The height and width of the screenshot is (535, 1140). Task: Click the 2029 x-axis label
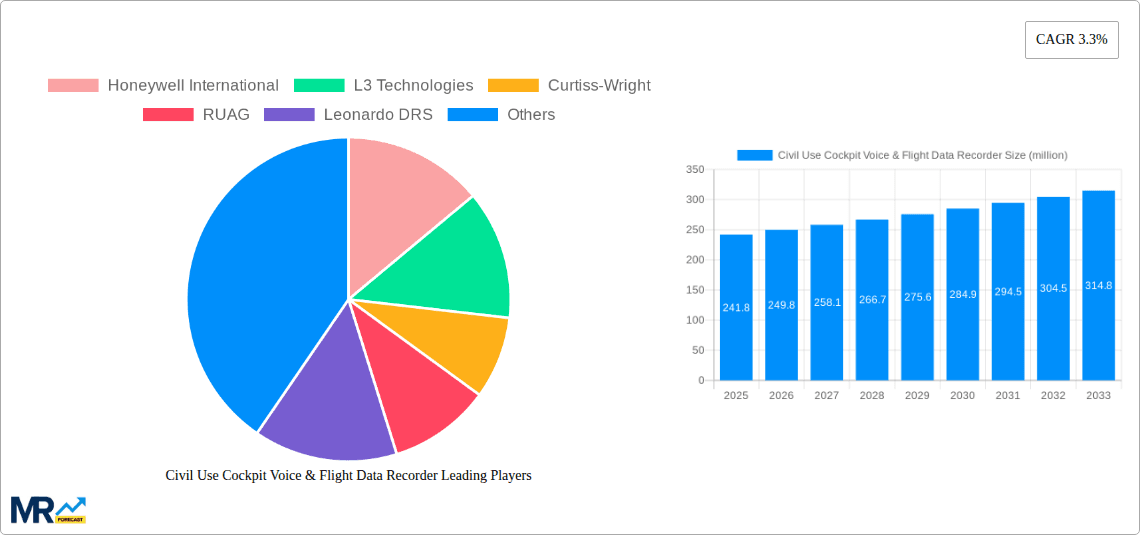918,395
